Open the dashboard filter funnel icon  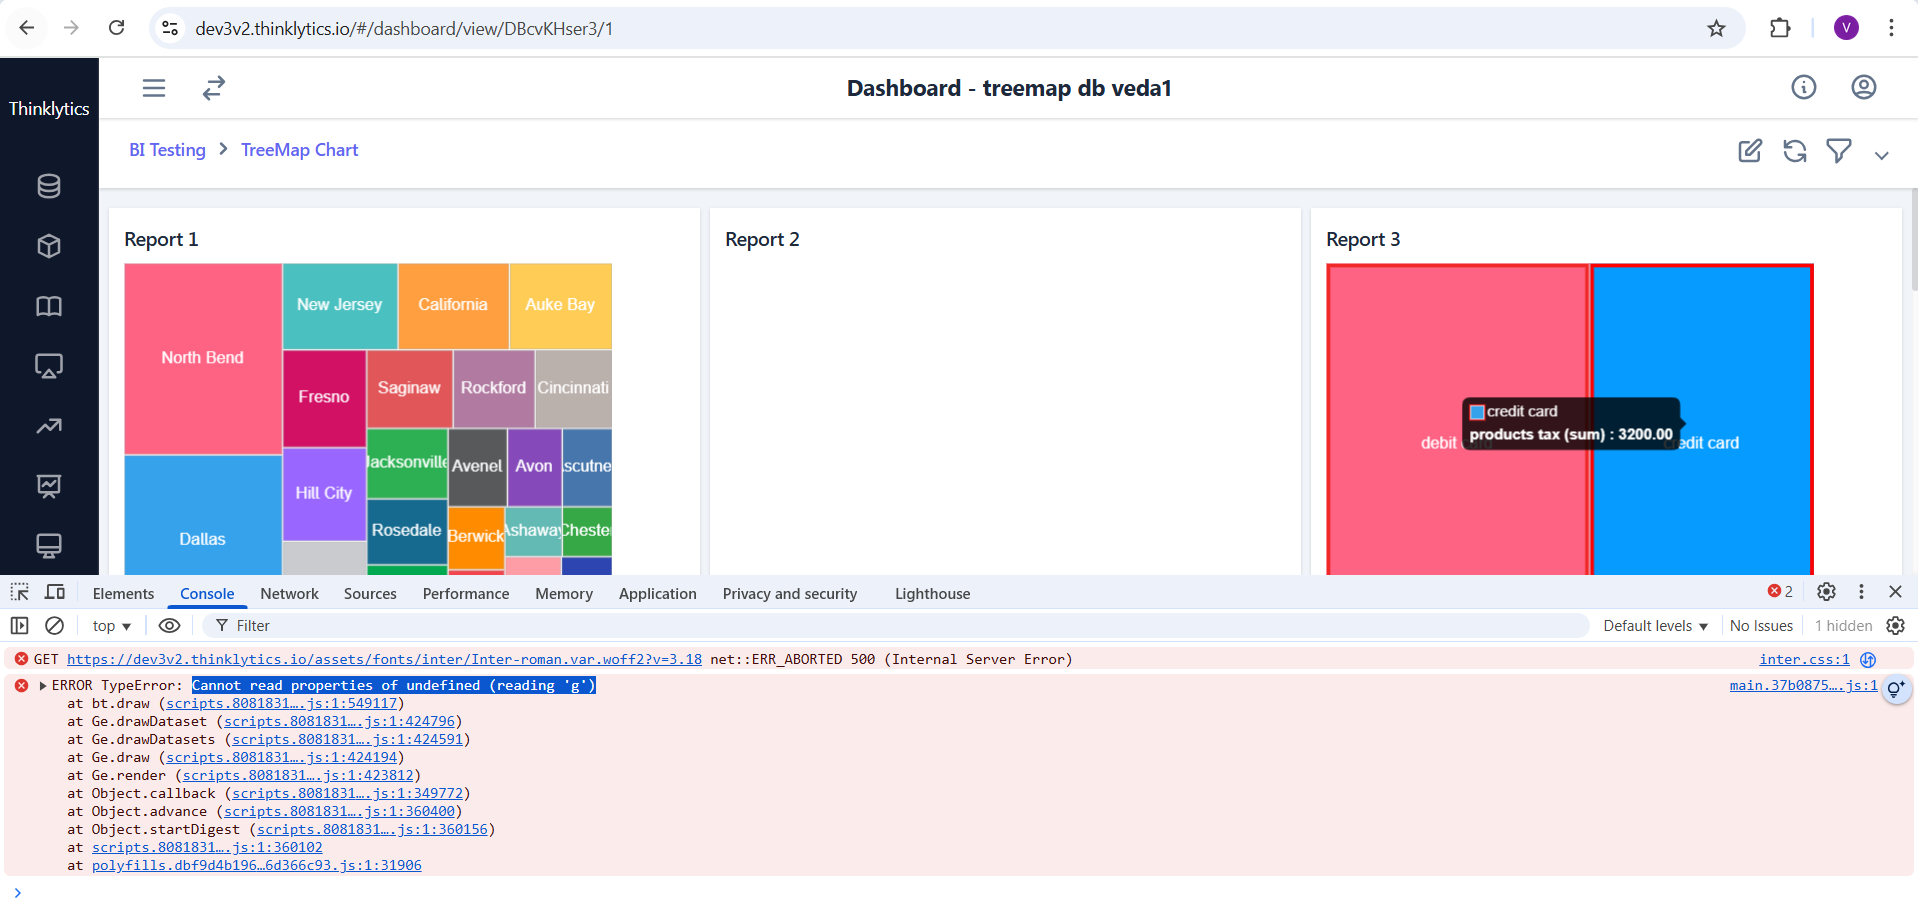point(1838,151)
